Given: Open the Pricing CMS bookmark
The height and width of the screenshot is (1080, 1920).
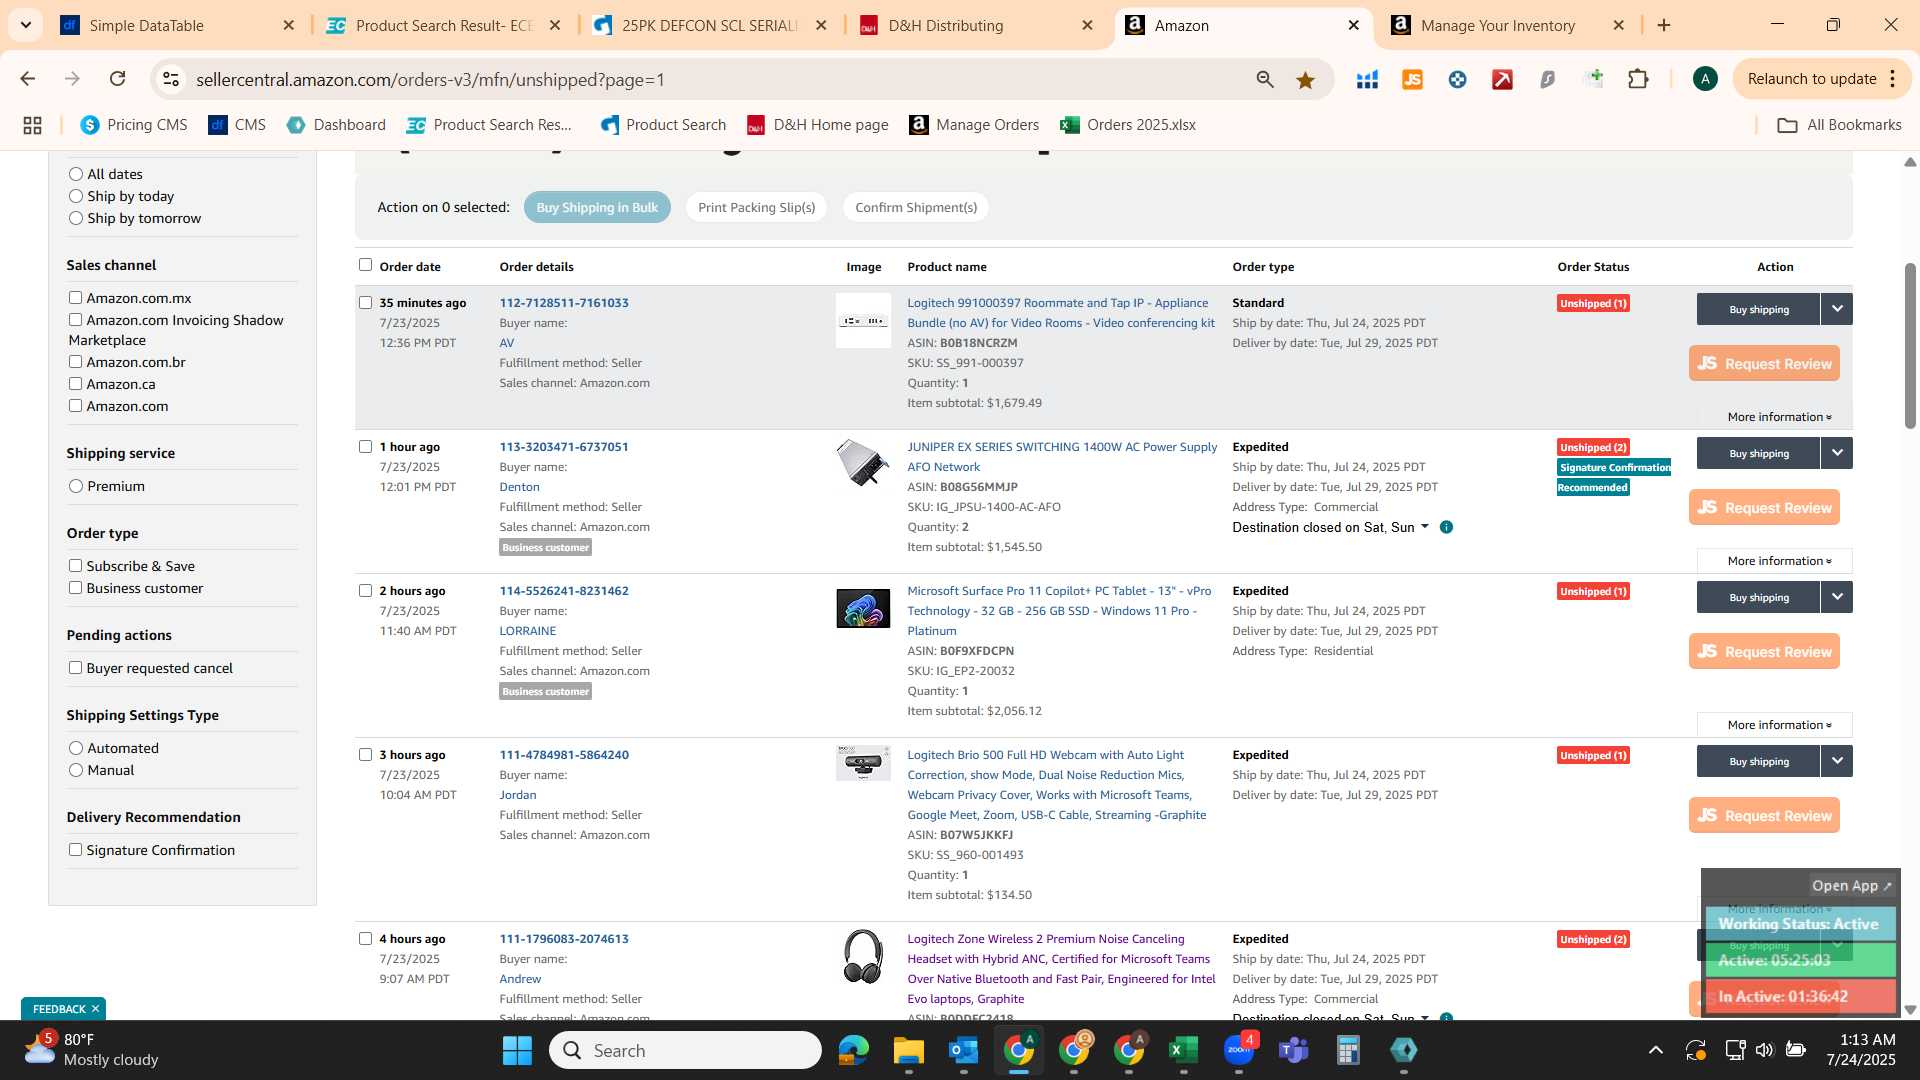Looking at the screenshot, I should pos(134,125).
